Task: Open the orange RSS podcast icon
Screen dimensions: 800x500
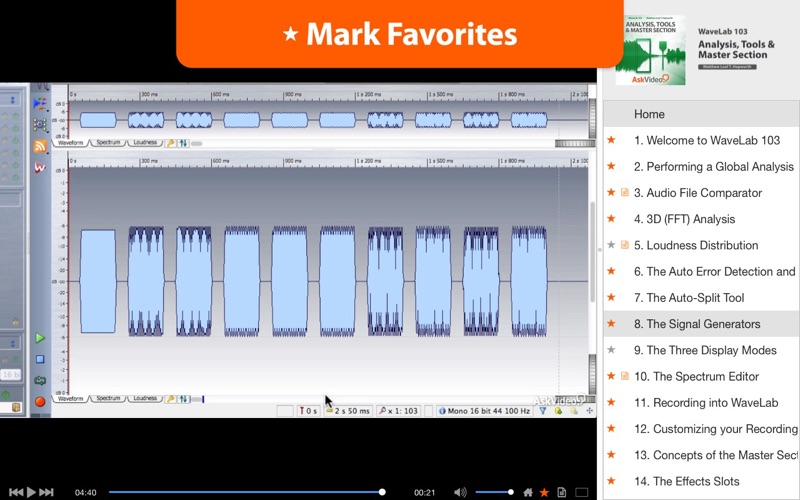Action: coord(40,146)
